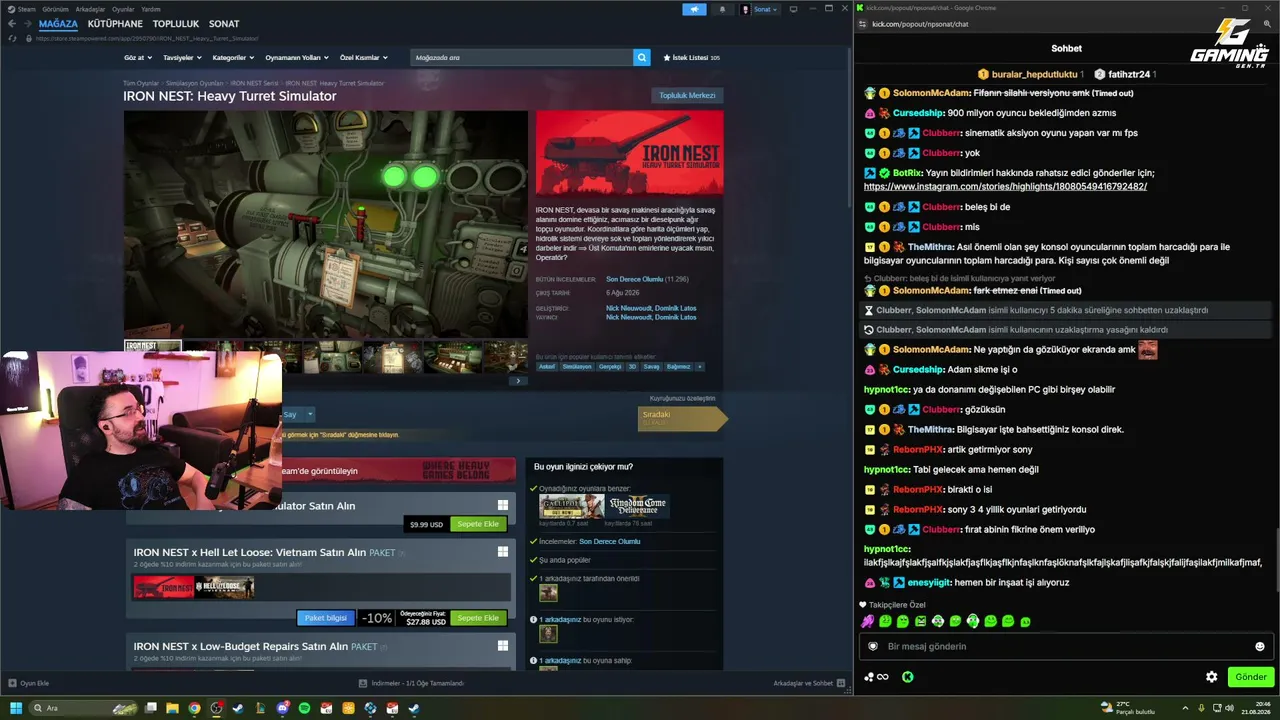Open the İstek Listesi wishlist link
Viewport: 1280px width, 720px height.
pyautogui.click(x=691, y=58)
